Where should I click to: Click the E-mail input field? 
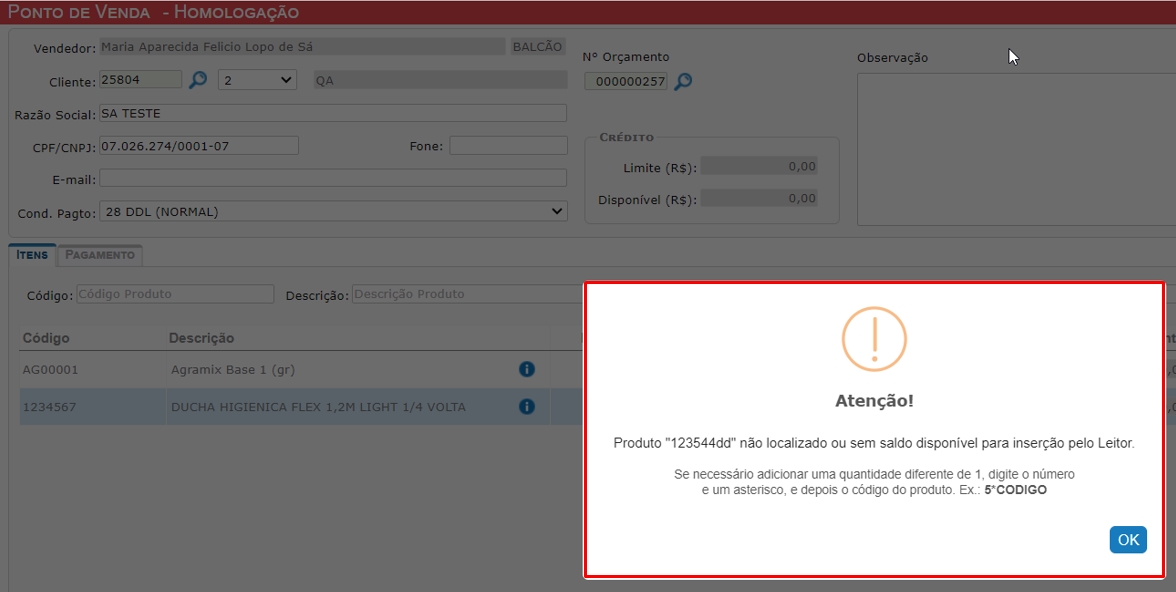333,178
